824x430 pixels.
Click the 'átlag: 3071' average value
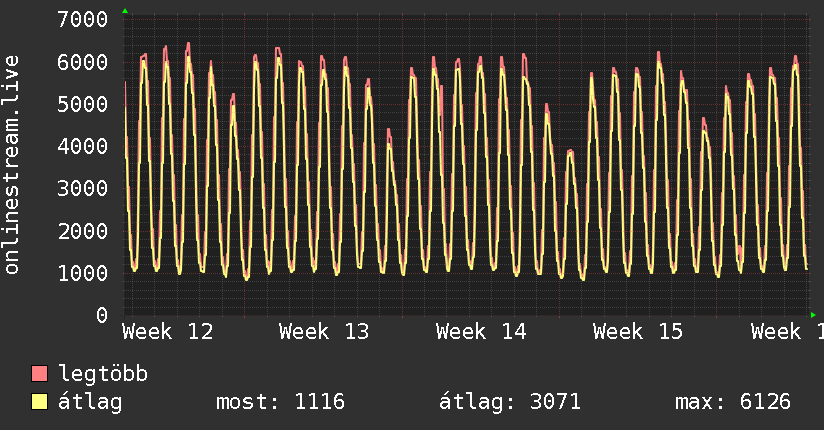510,403
